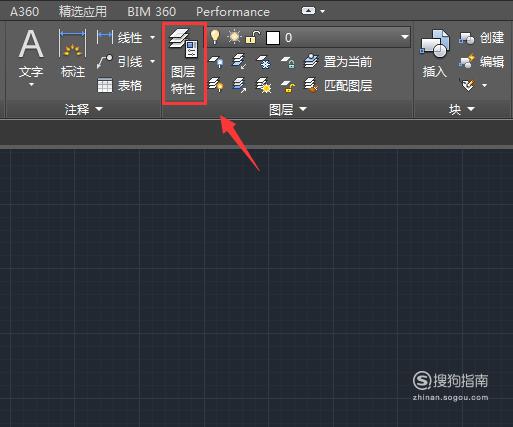
Task: Expand the Annotation (注释) panel
Action: coord(84,109)
